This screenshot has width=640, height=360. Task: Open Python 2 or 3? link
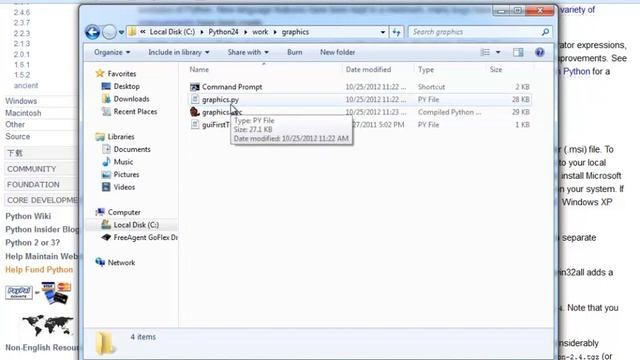pyautogui.click(x=32, y=242)
